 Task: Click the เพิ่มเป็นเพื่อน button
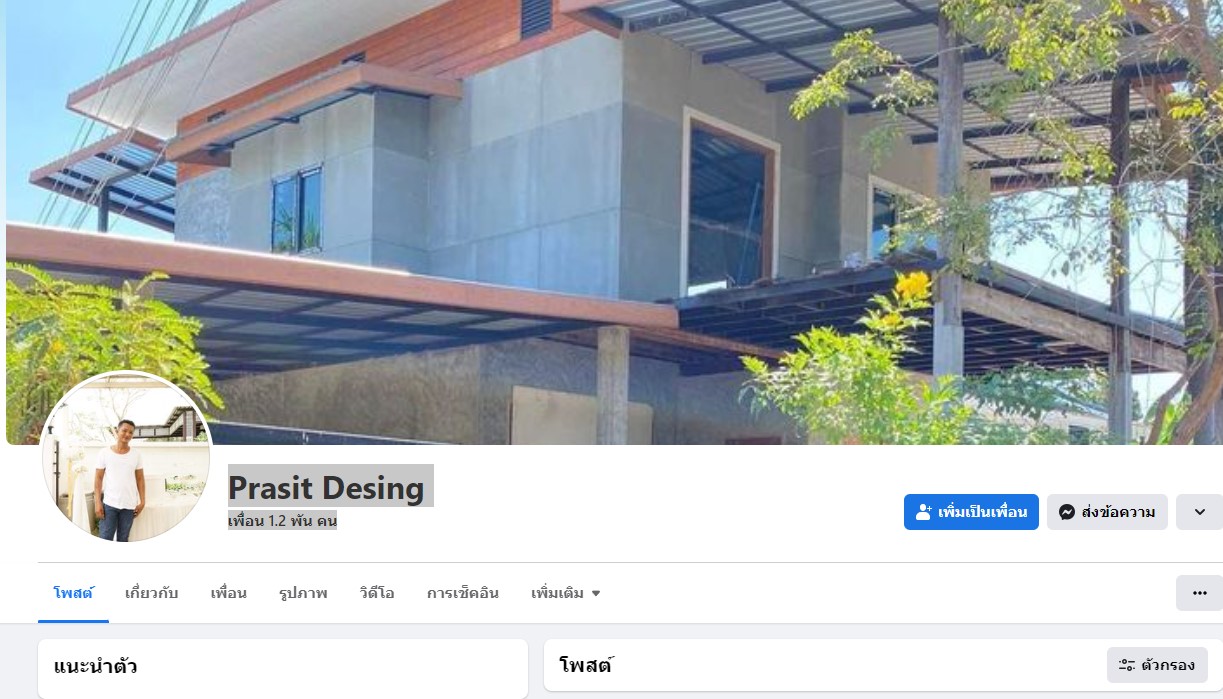[971, 512]
